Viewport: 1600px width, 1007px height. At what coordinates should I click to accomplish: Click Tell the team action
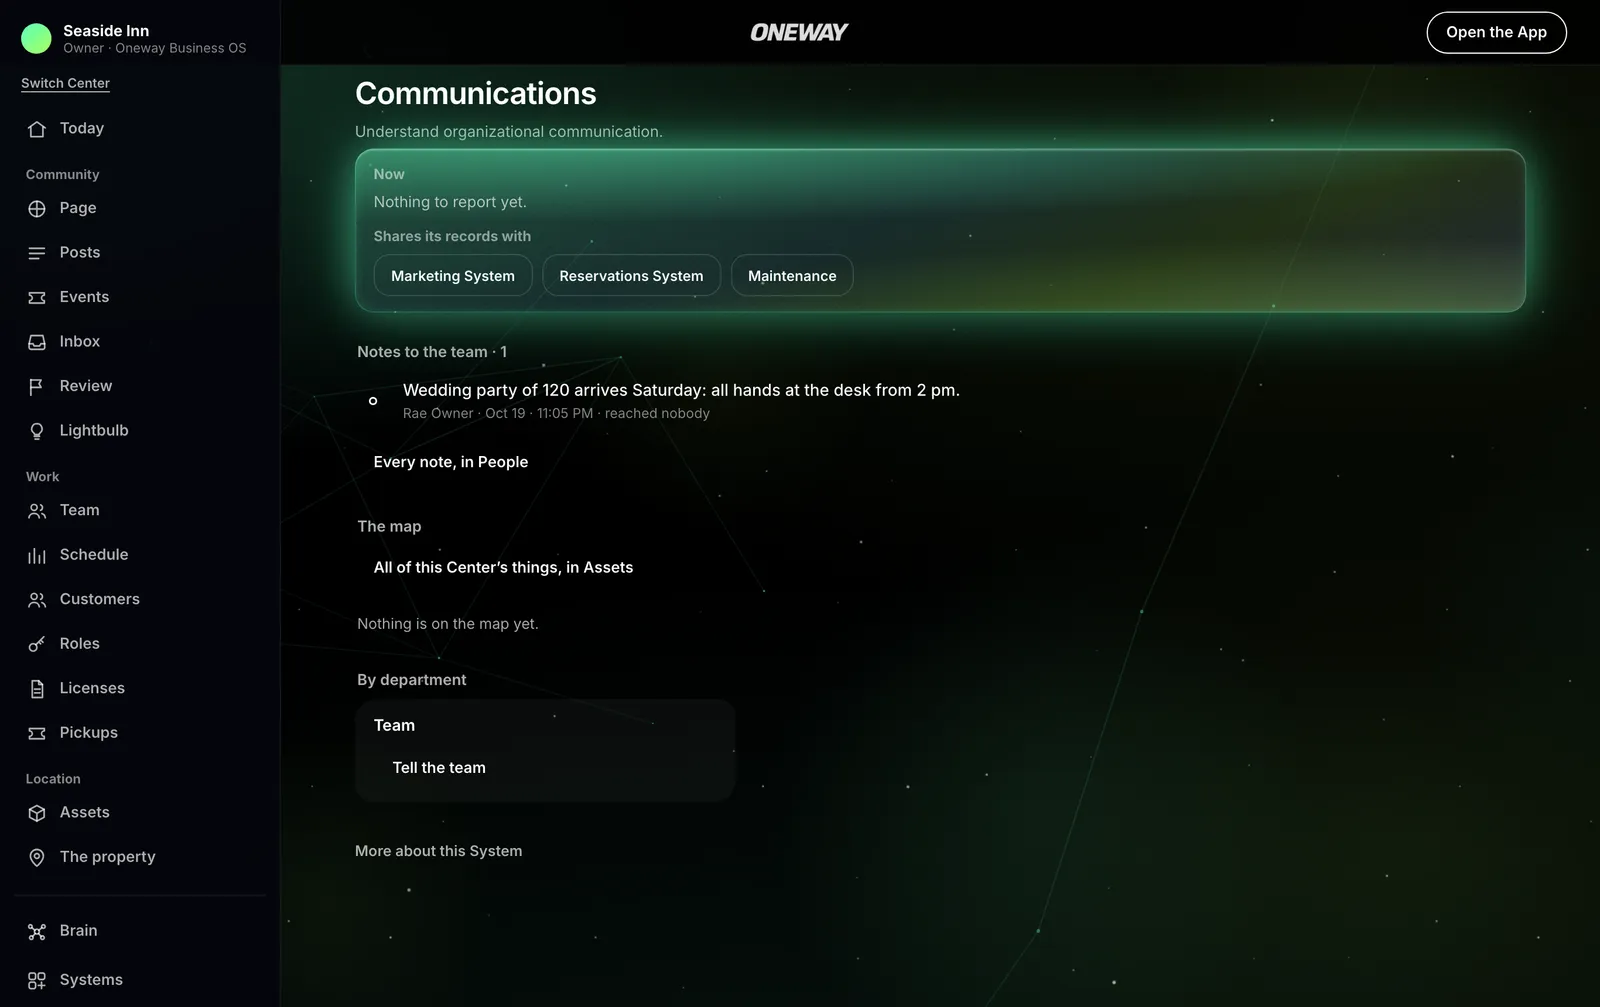[439, 768]
